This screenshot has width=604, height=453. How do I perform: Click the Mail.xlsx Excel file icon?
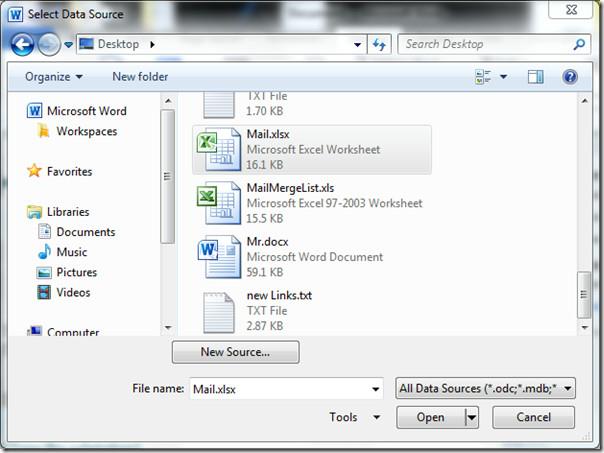click(x=217, y=150)
